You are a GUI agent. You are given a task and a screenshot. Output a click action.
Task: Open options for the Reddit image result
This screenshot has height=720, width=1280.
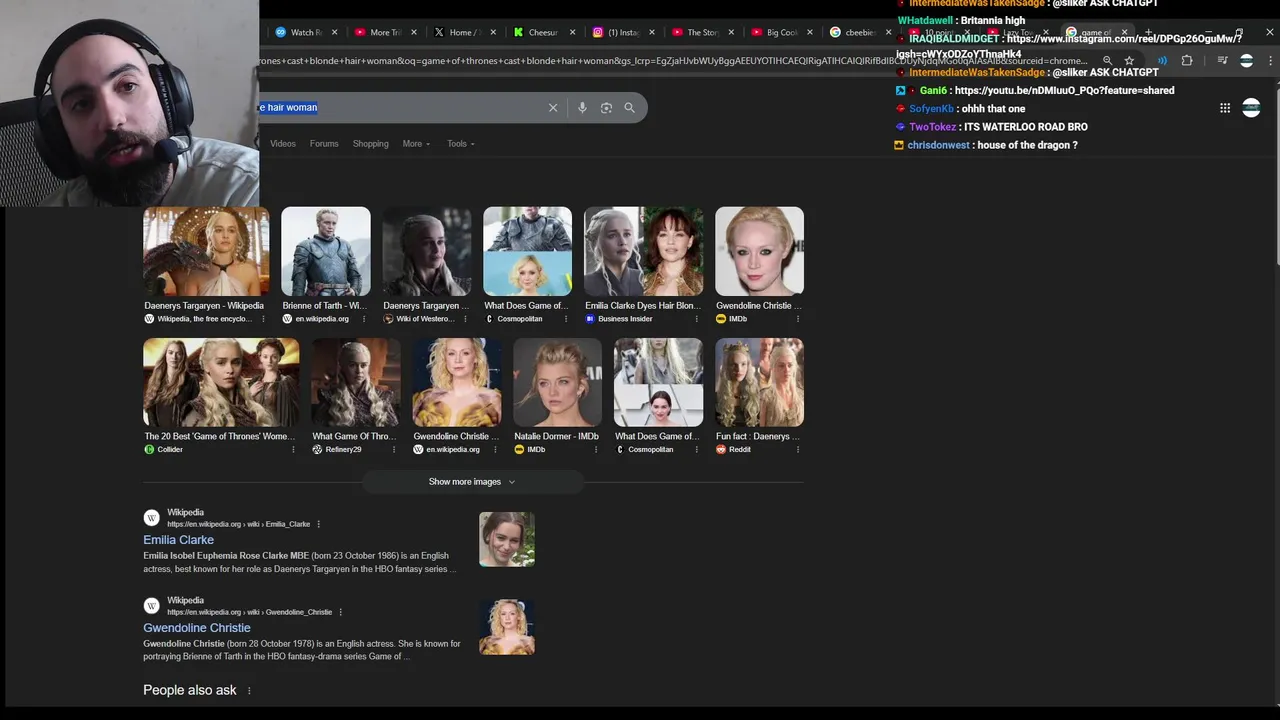click(x=798, y=450)
